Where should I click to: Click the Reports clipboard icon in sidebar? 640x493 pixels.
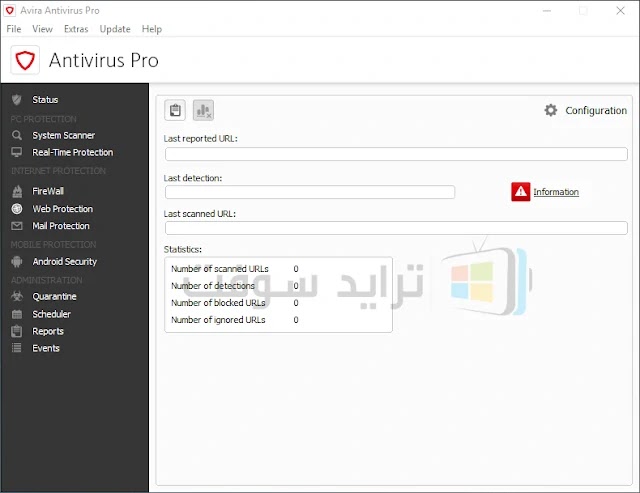point(17,331)
